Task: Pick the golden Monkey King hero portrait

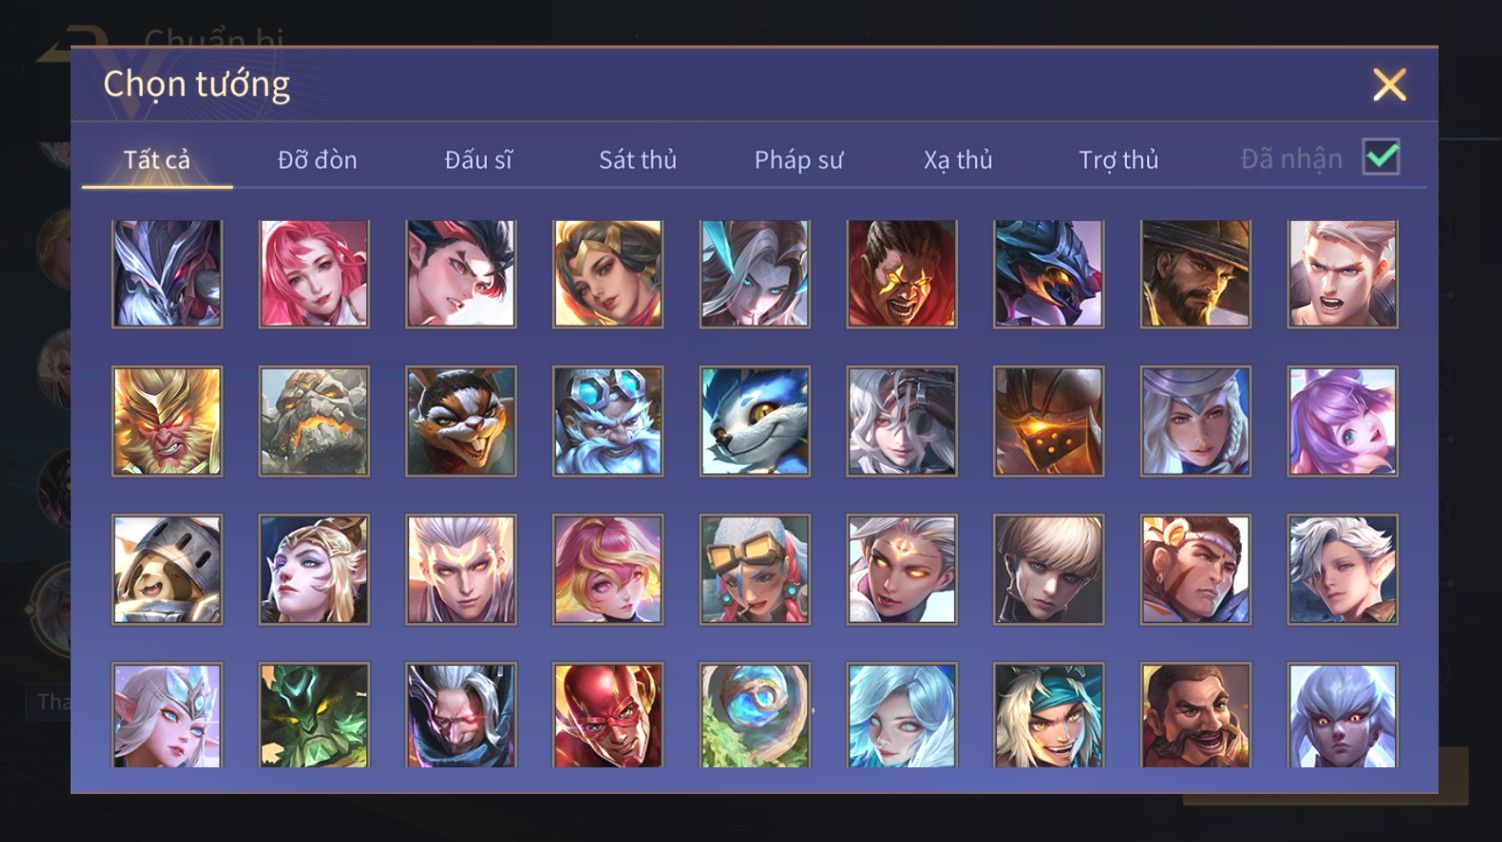Action: click(167, 421)
